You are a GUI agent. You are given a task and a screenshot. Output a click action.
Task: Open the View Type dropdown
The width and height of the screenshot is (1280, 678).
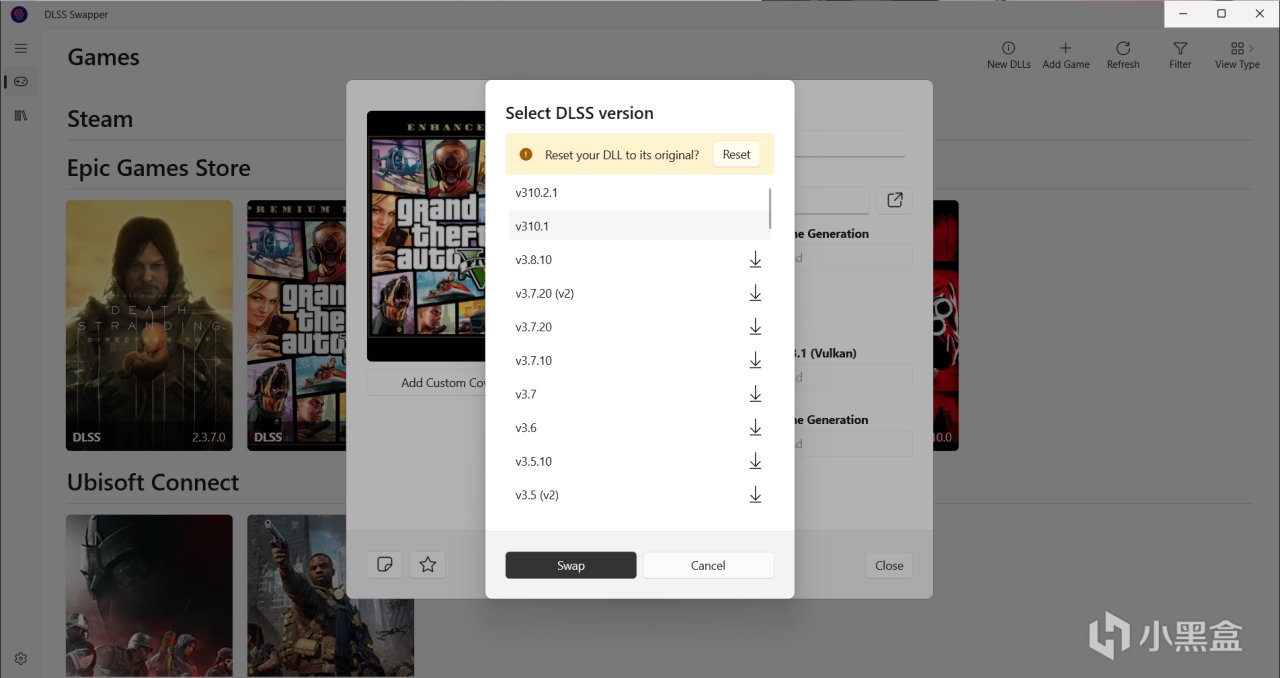[x=1237, y=55]
